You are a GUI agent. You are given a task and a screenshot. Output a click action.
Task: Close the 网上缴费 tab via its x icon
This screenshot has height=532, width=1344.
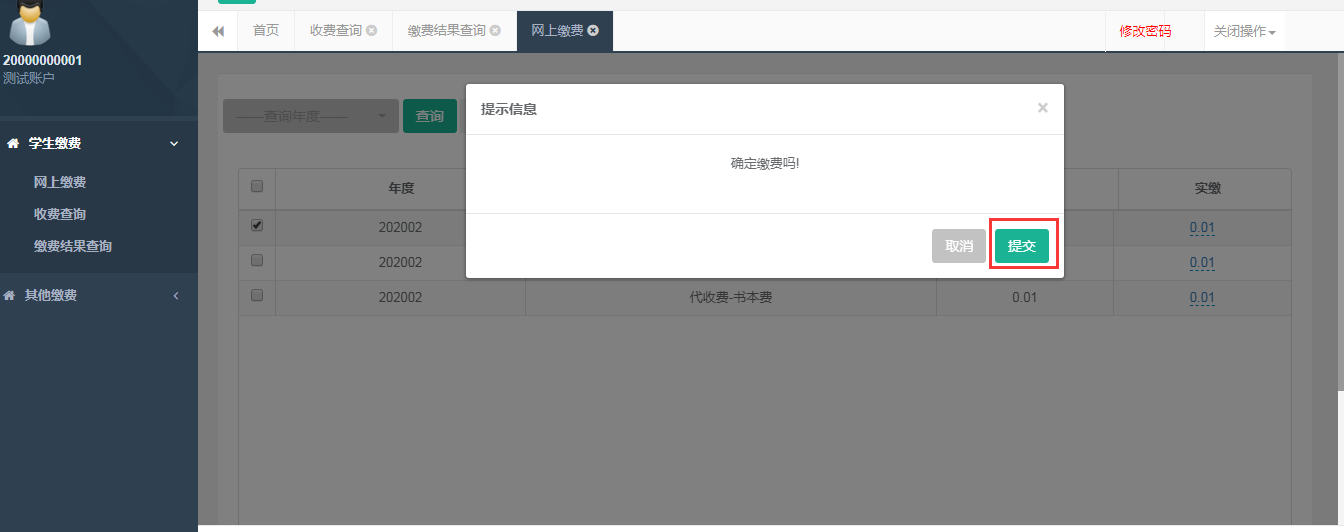(593, 31)
